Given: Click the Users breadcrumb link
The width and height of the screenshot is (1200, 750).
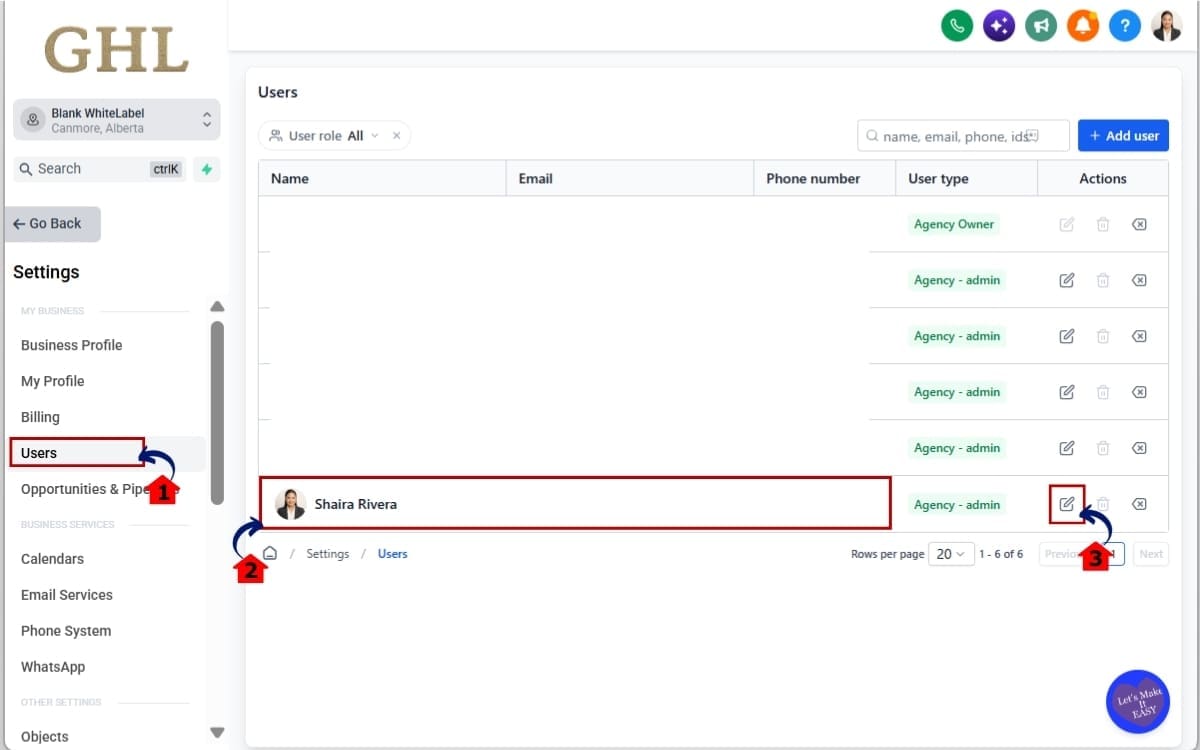Looking at the screenshot, I should [392, 553].
